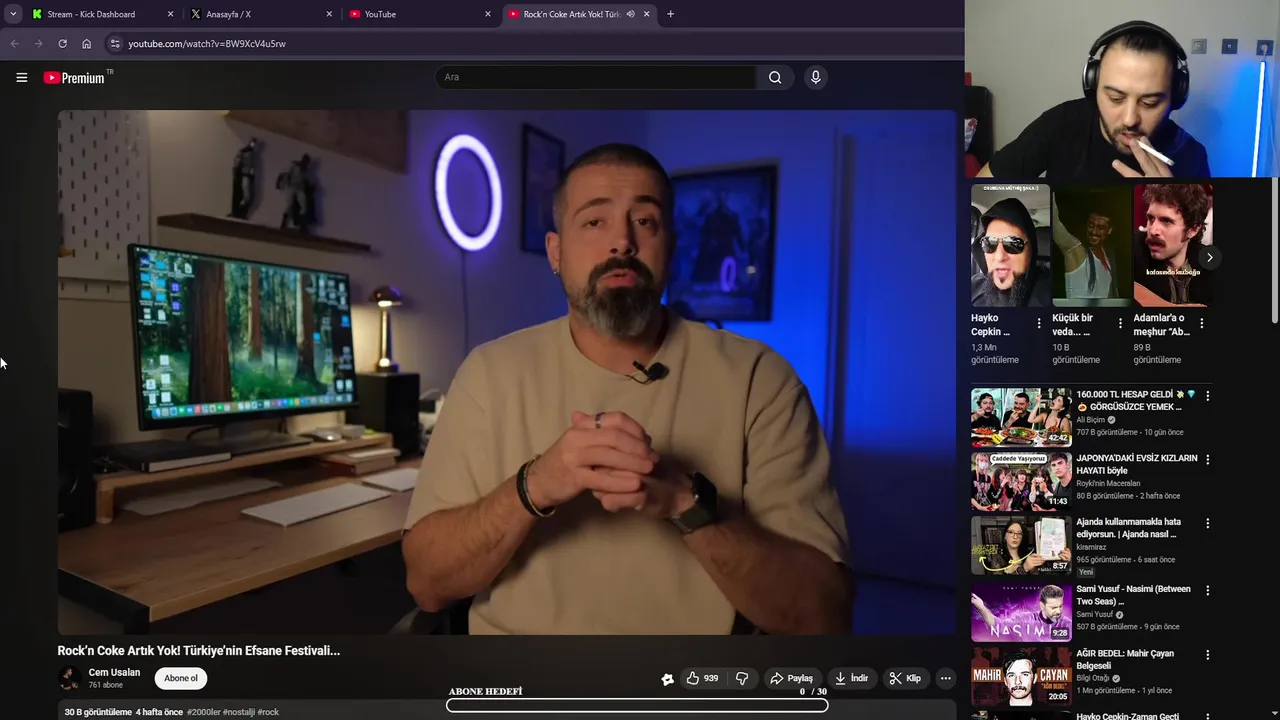Subscribe with Abone ol button

pyautogui.click(x=181, y=678)
